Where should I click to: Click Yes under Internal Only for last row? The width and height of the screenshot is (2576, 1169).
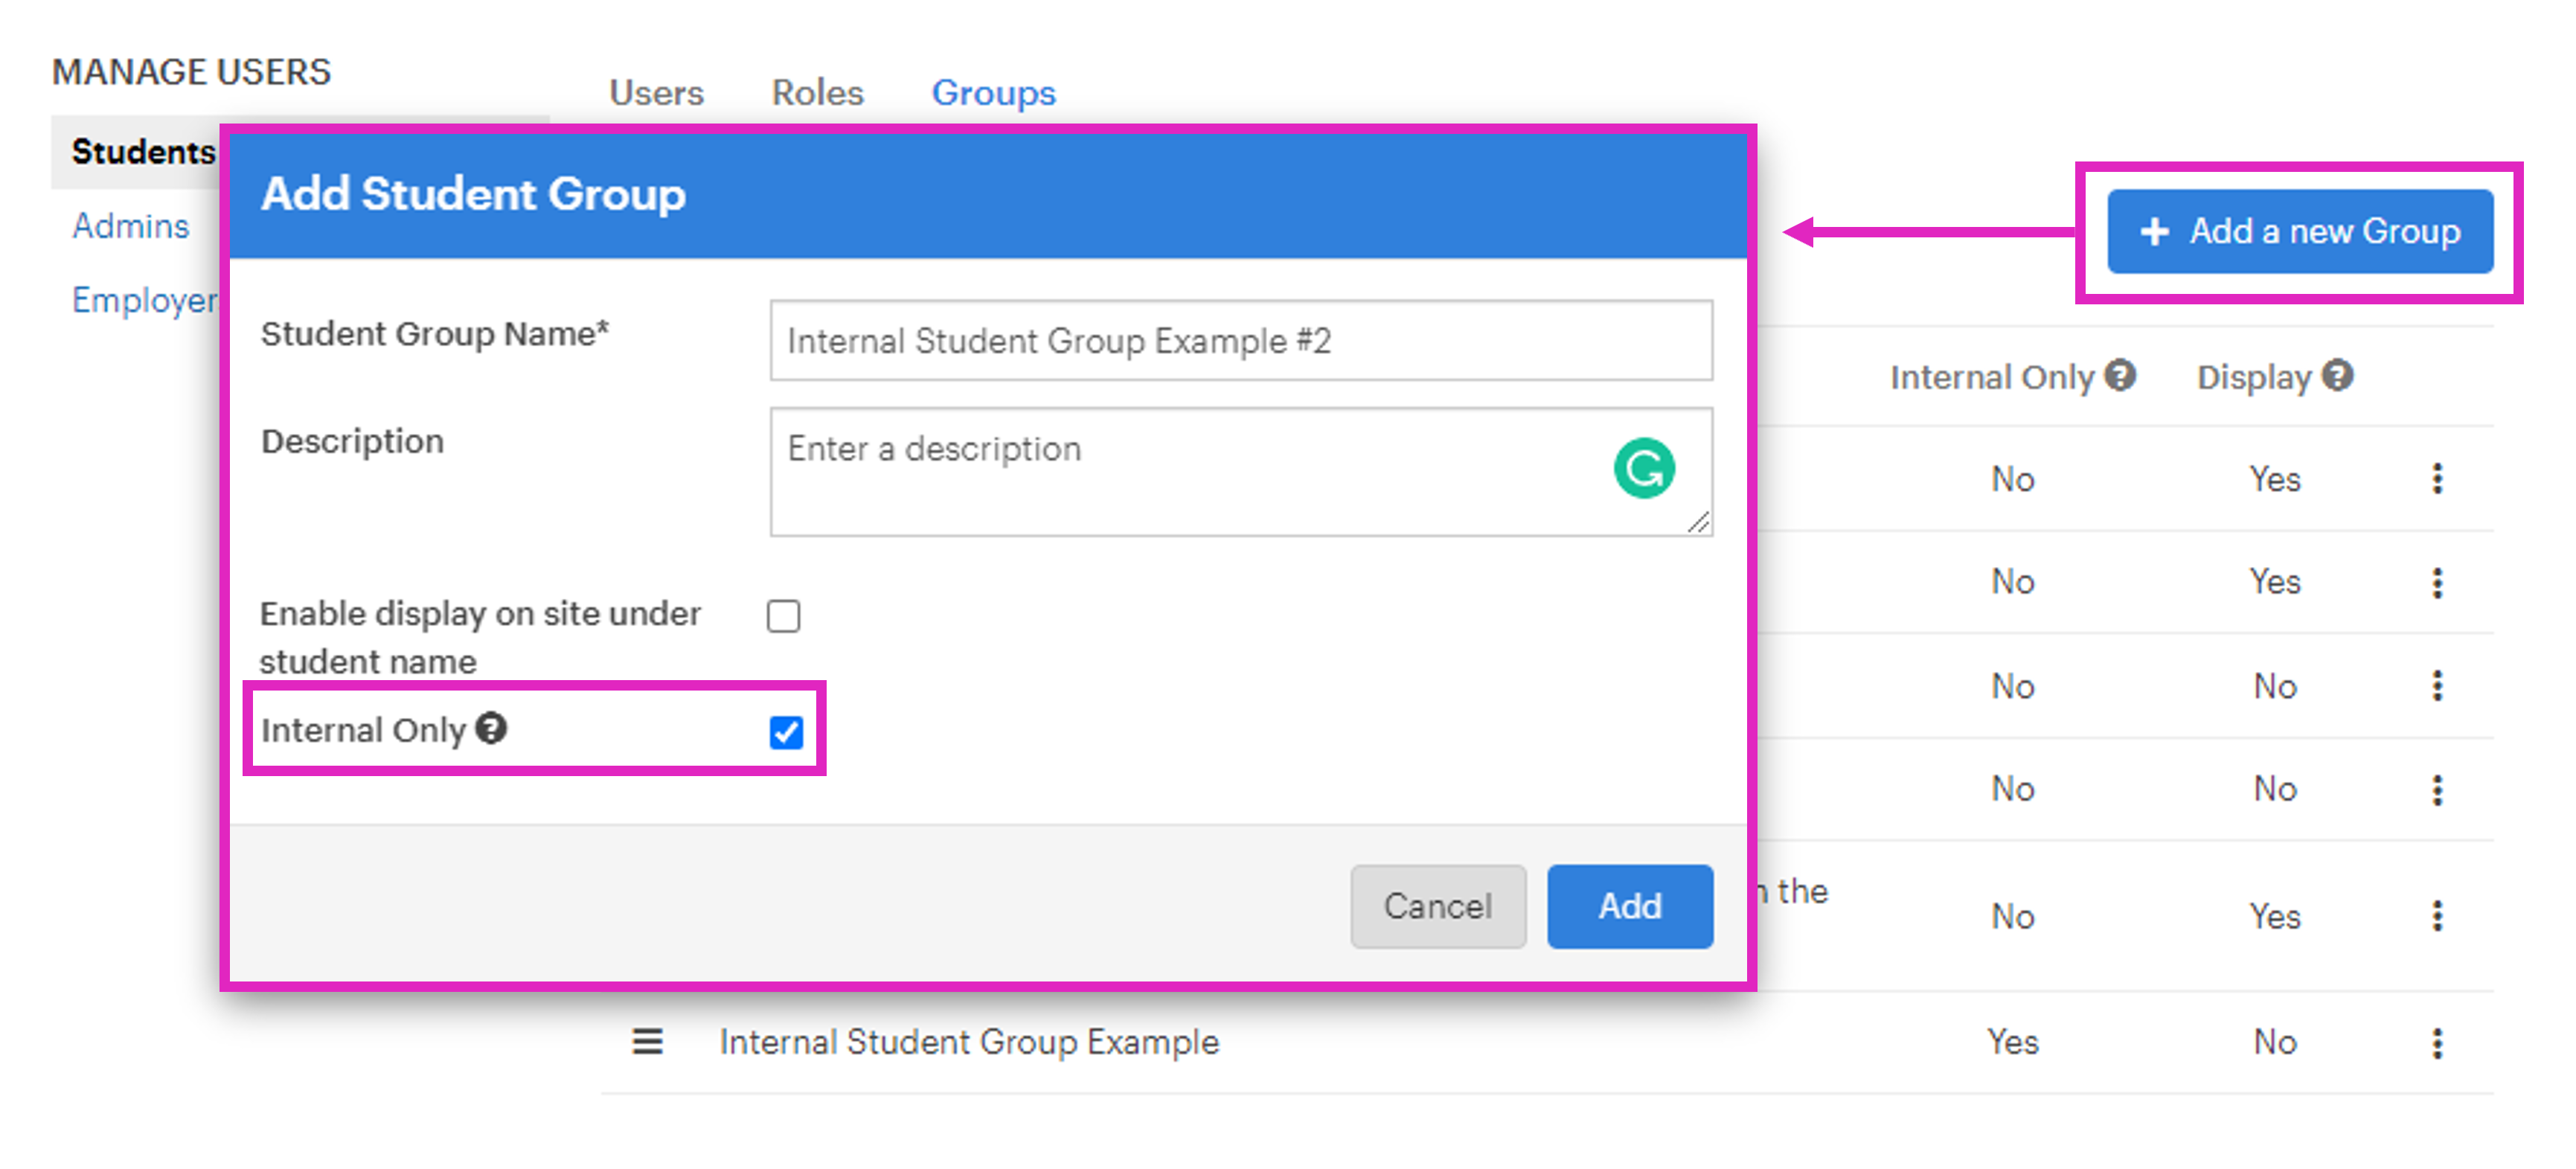pos(2012,1042)
